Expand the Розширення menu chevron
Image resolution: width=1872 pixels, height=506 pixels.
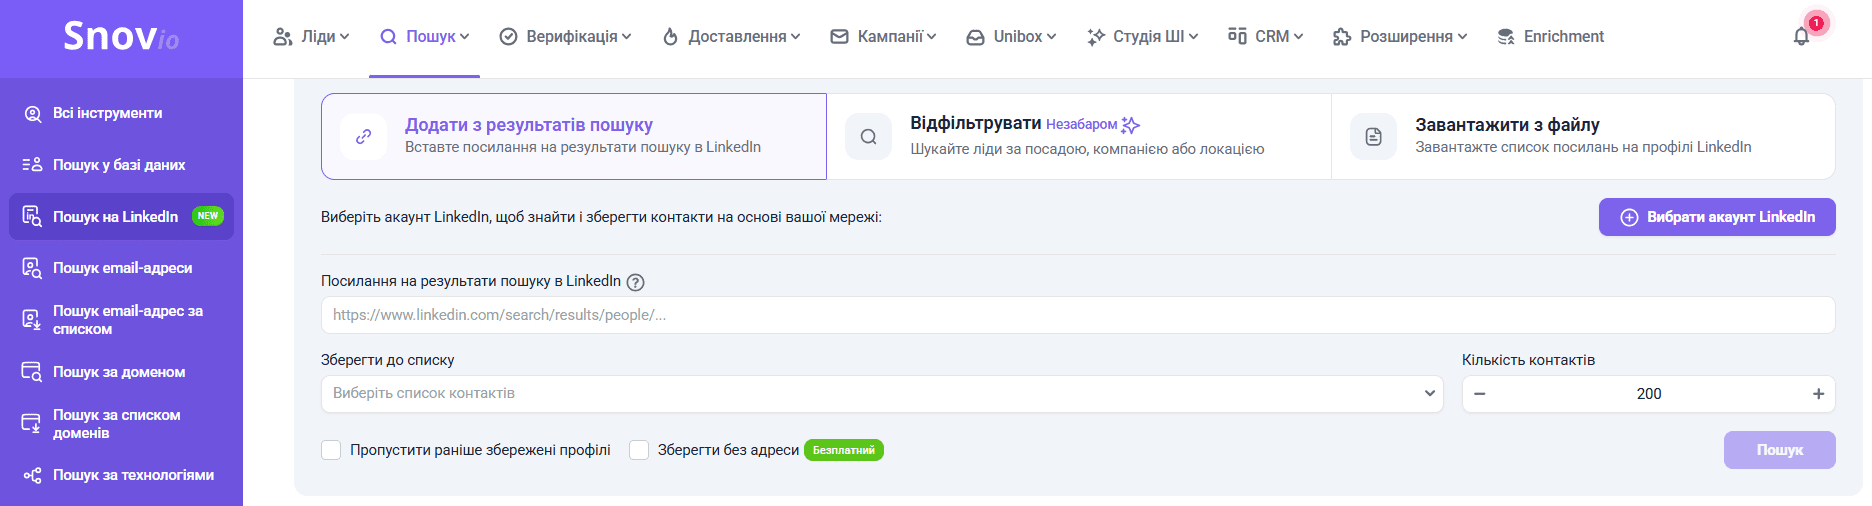tap(1463, 37)
